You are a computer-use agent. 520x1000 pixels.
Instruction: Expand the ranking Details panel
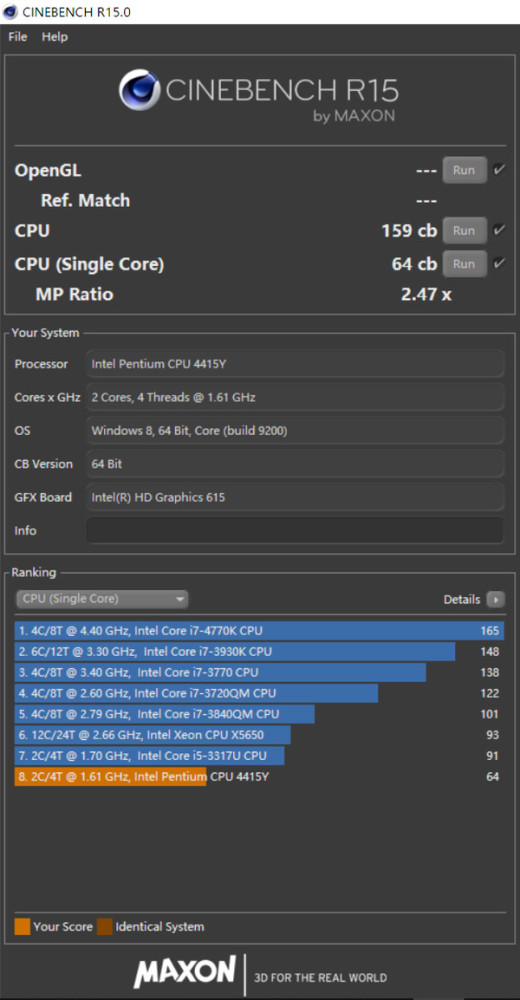coord(474,599)
